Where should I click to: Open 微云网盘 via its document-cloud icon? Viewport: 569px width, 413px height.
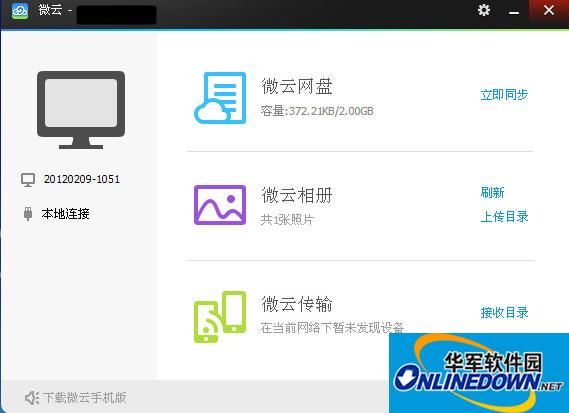(x=220, y=98)
